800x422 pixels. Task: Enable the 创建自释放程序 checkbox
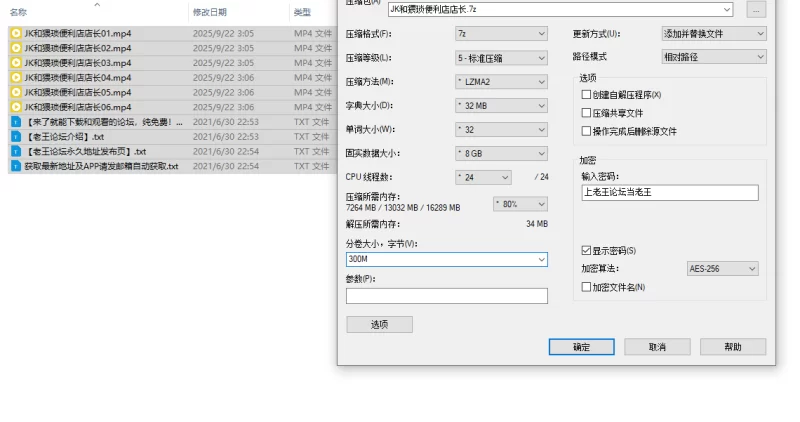click(586, 95)
